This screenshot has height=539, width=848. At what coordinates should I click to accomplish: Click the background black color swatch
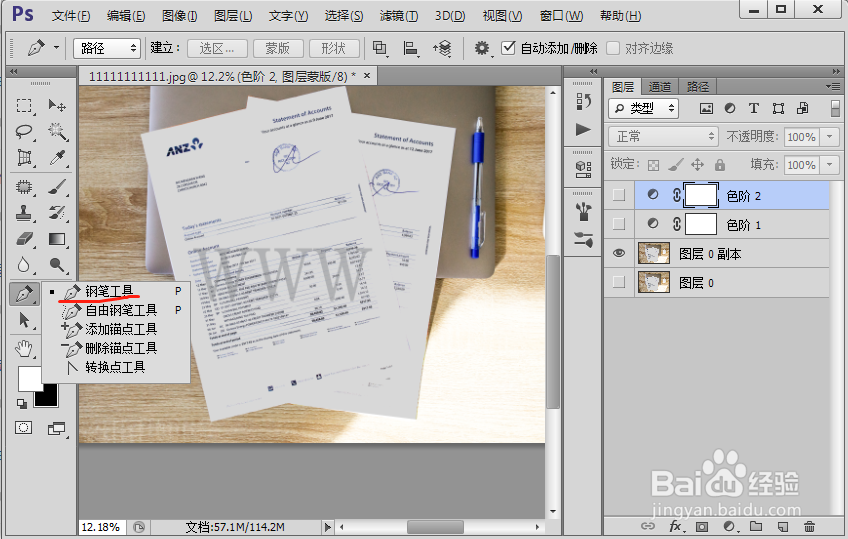[49, 396]
